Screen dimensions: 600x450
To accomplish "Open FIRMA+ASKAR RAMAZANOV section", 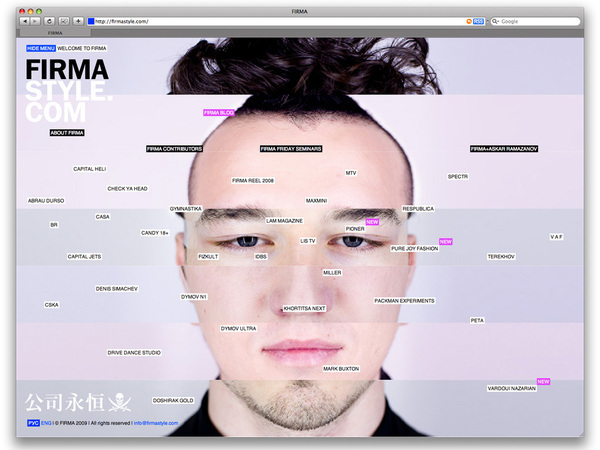I will point(504,149).
